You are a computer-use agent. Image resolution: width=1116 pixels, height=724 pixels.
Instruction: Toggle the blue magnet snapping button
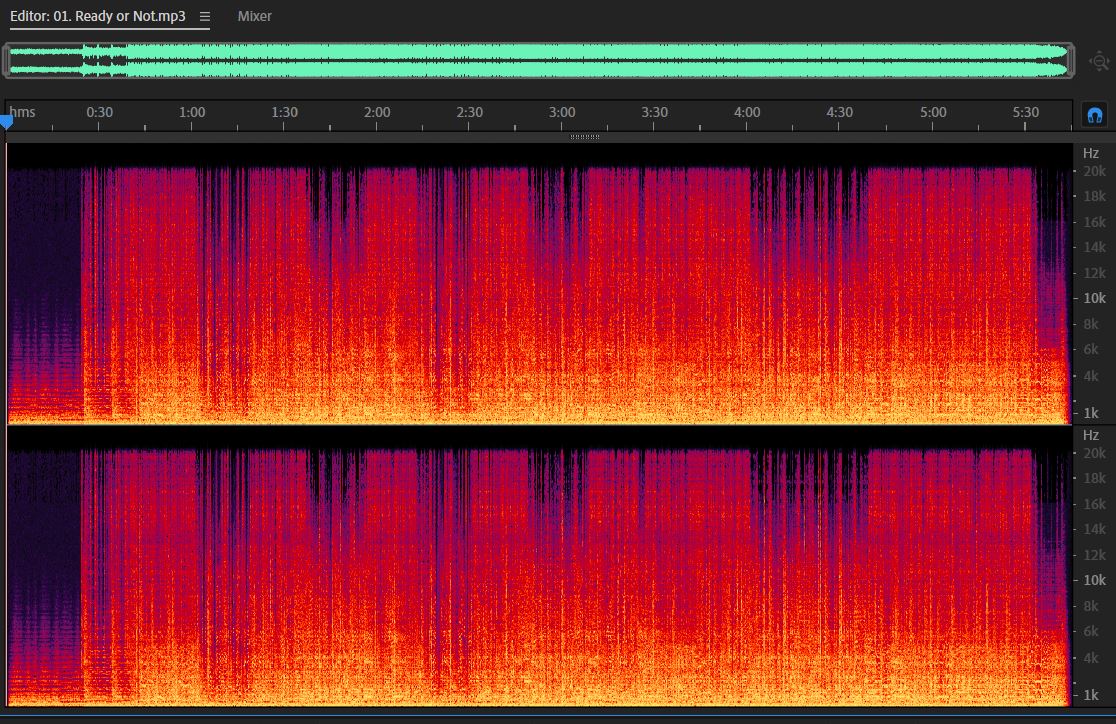coord(1095,115)
